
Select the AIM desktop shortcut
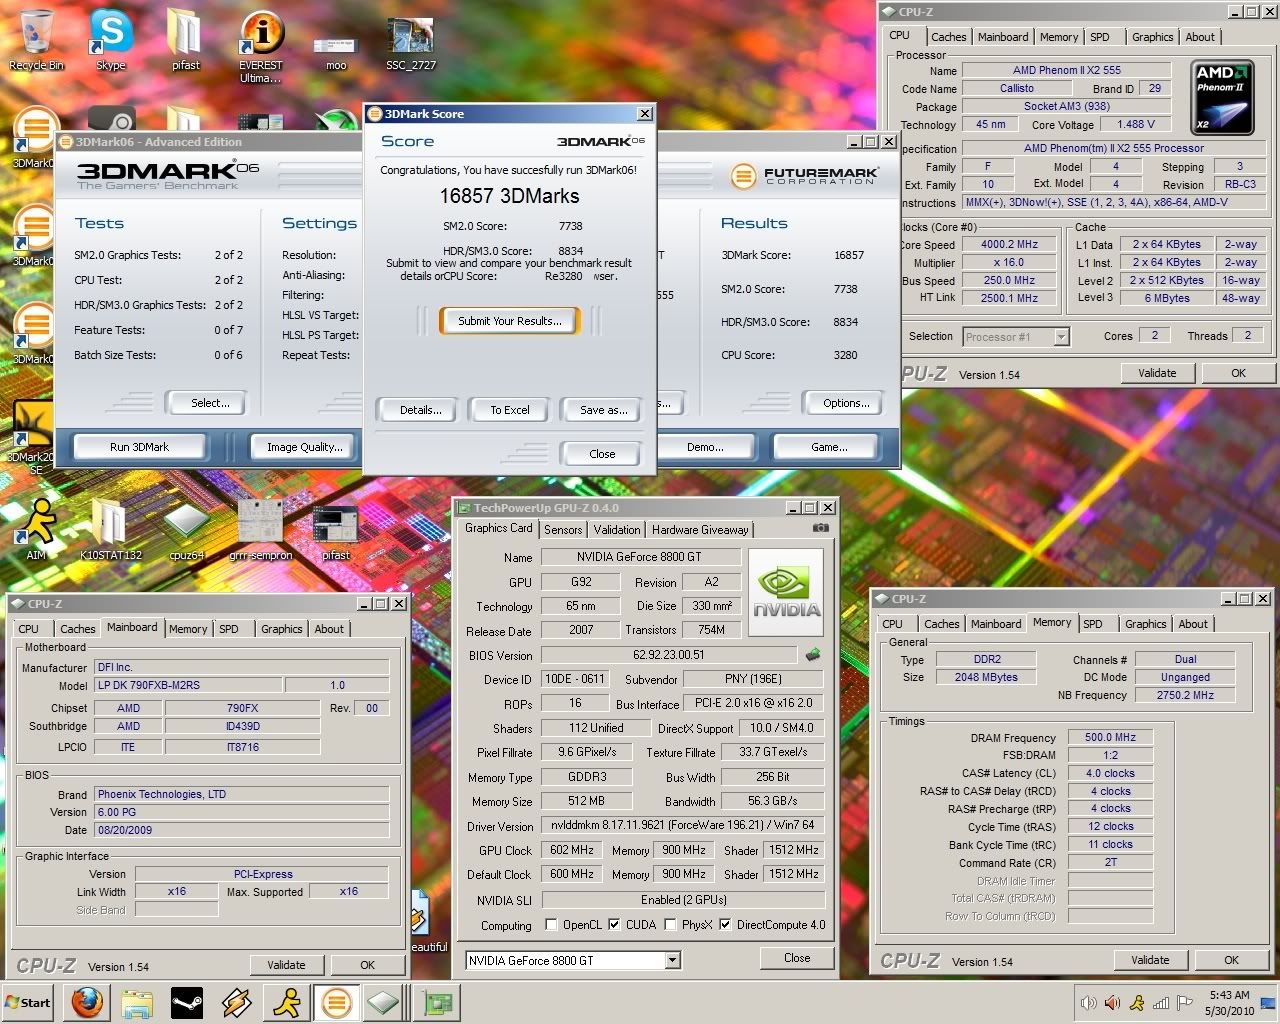click(37, 528)
